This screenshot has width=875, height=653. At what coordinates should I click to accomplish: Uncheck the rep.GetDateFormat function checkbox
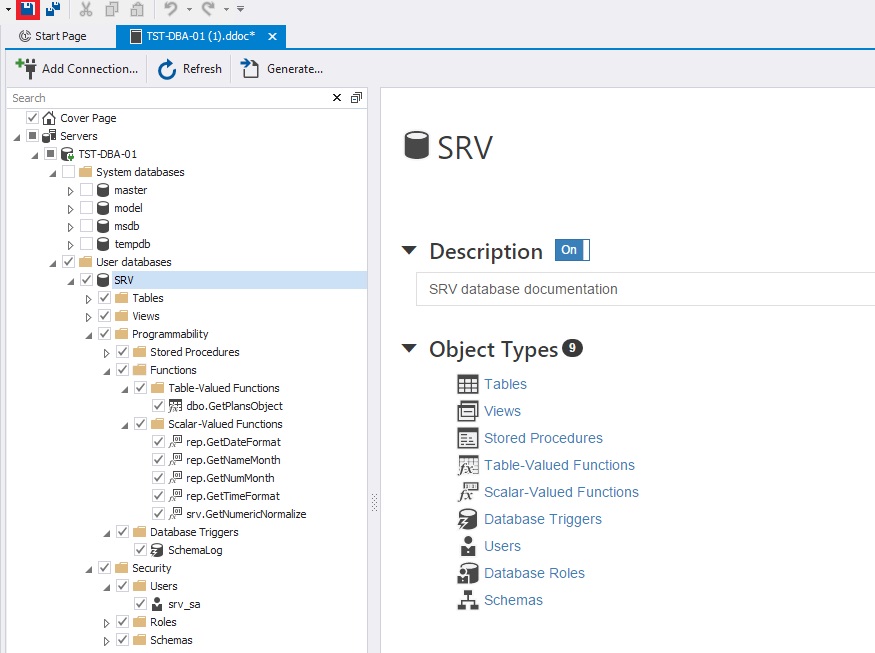click(159, 442)
